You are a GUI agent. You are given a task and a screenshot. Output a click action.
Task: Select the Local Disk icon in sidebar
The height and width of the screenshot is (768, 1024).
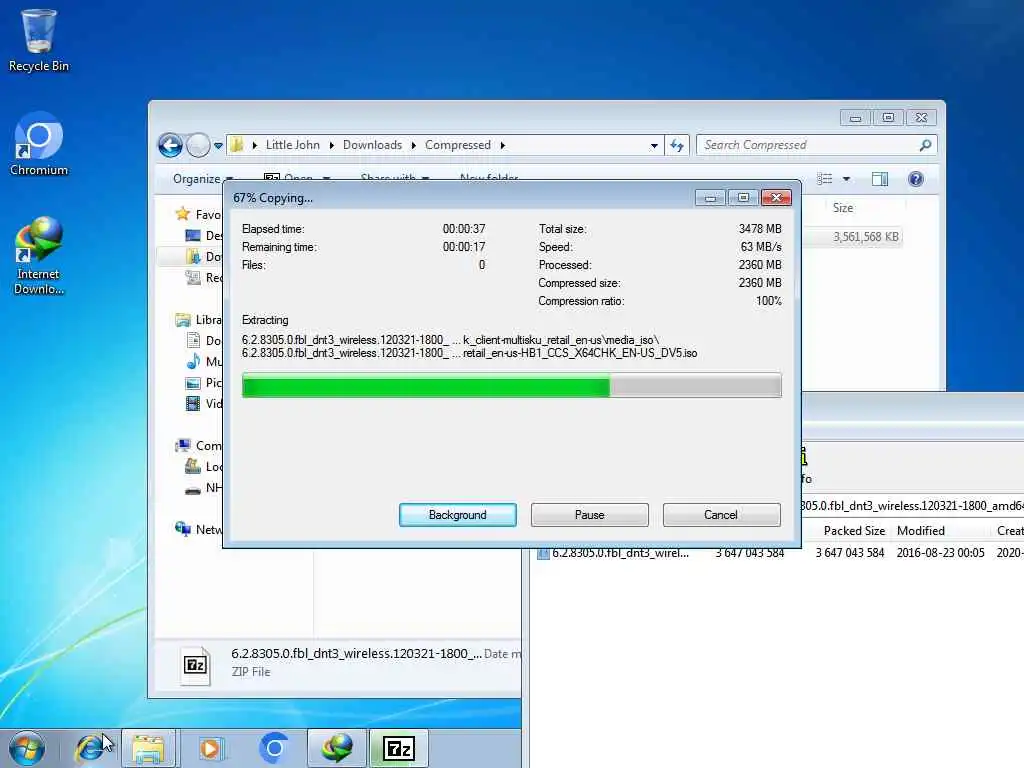[193, 466]
